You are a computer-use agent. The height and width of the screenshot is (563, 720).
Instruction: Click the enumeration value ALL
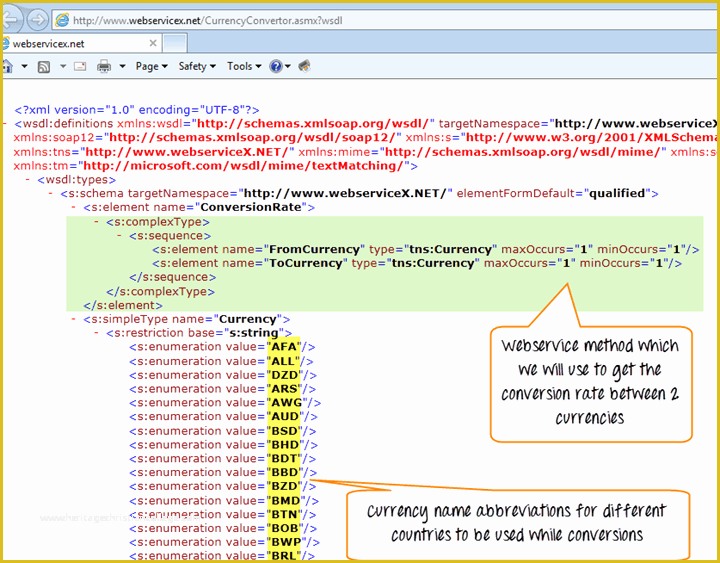tap(283, 361)
